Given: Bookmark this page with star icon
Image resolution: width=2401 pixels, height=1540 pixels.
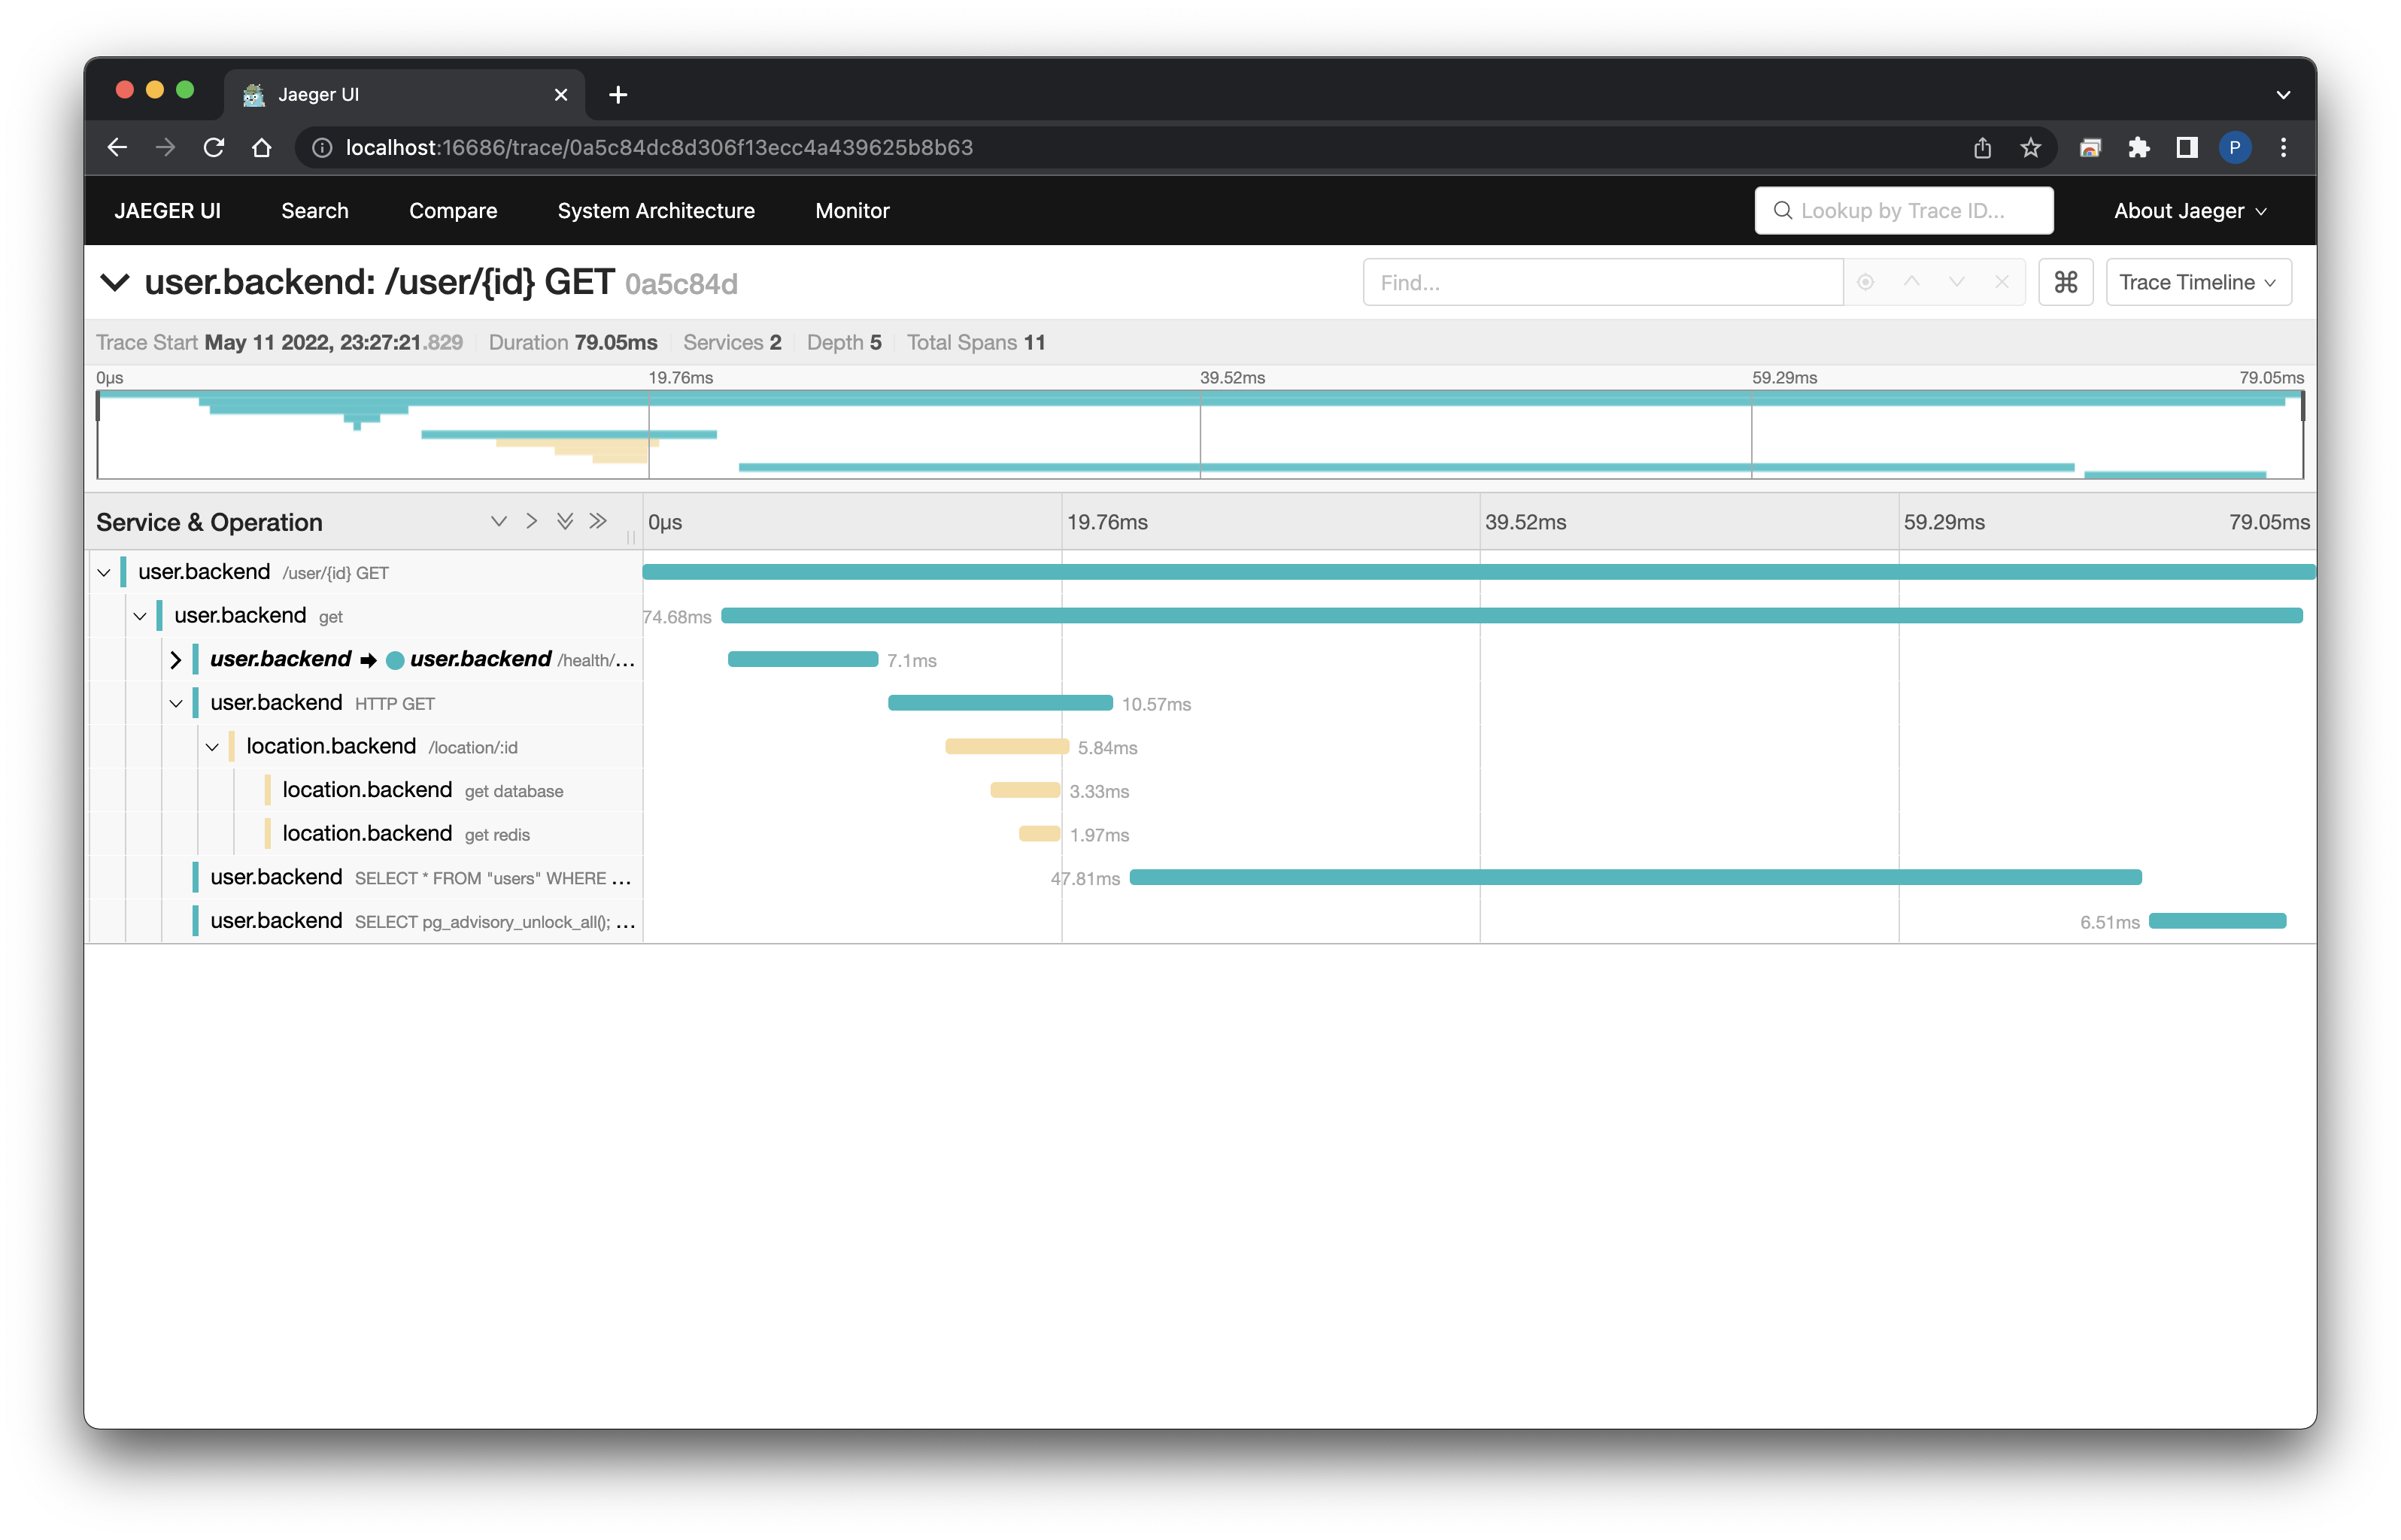Looking at the screenshot, I should 2030,148.
